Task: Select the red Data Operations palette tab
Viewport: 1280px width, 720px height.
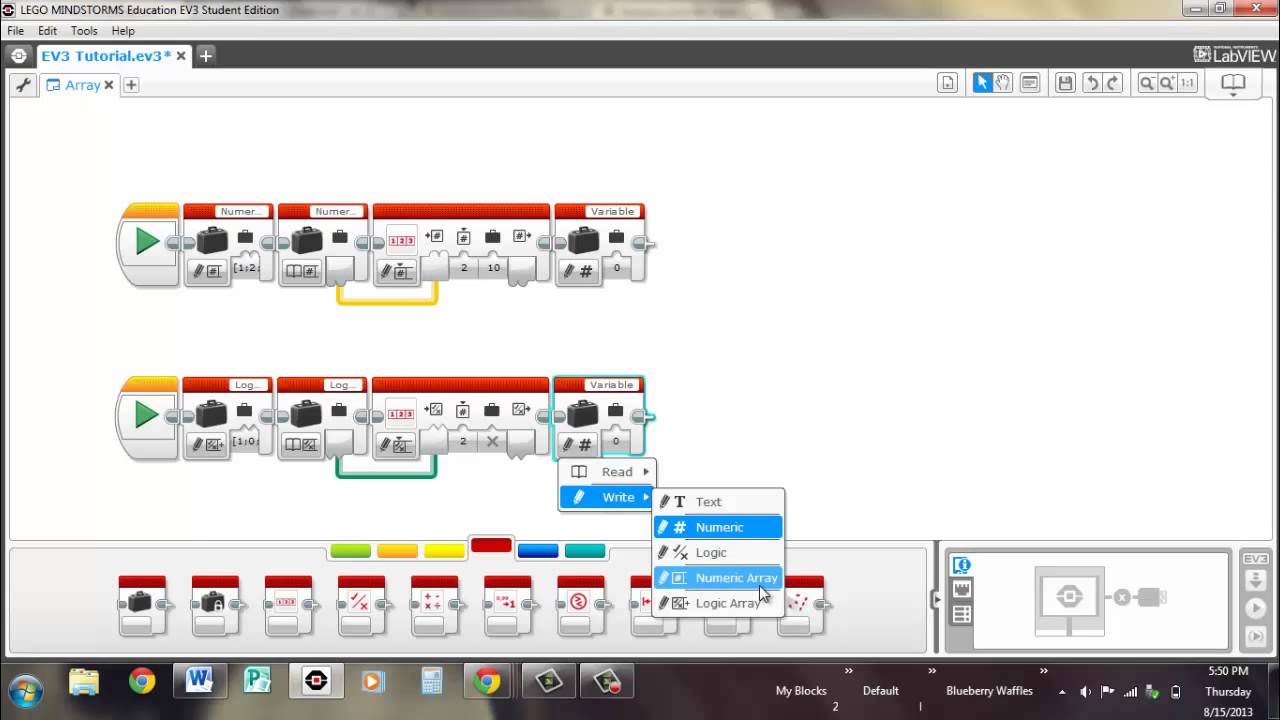Action: pos(491,546)
